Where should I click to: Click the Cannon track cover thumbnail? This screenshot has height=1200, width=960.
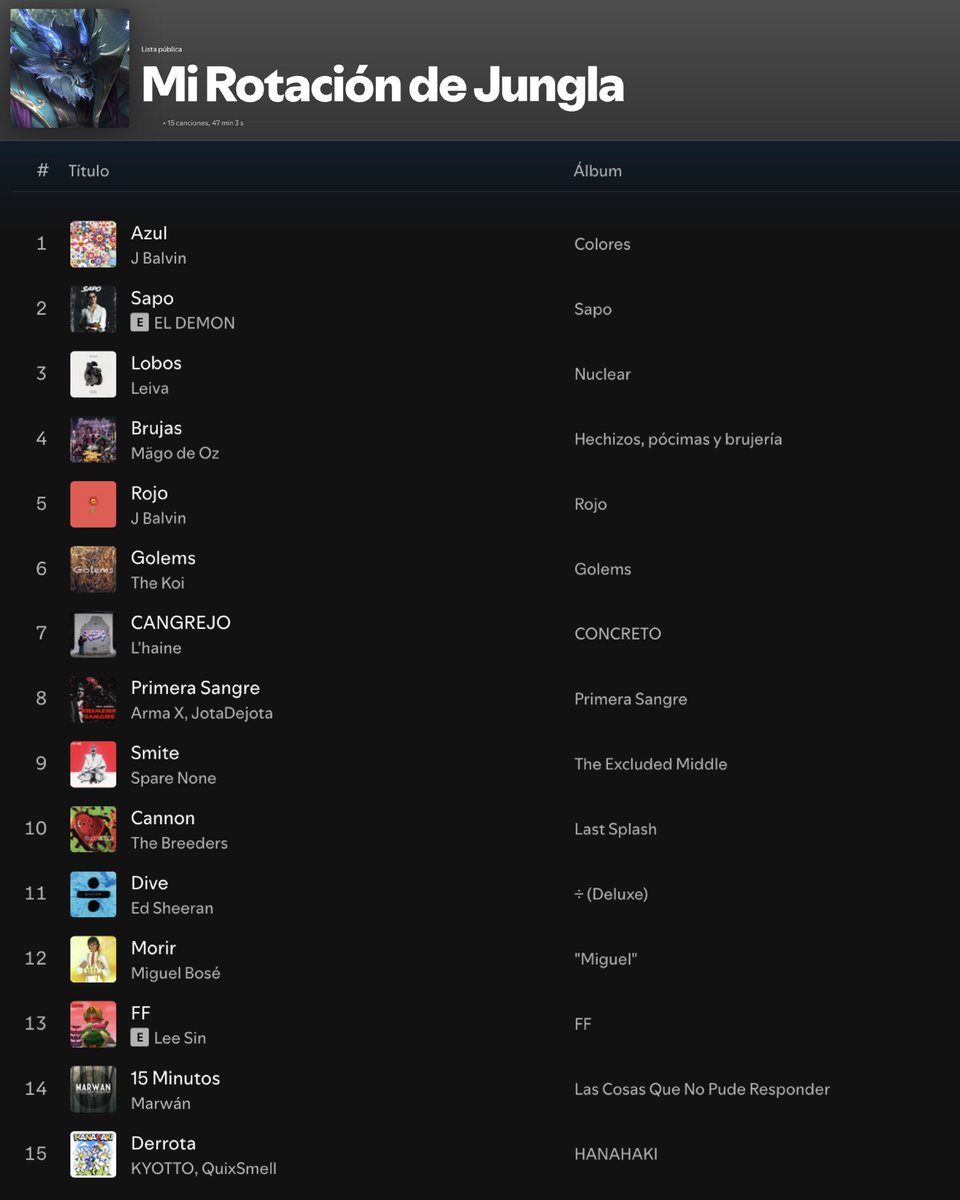pos(93,829)
